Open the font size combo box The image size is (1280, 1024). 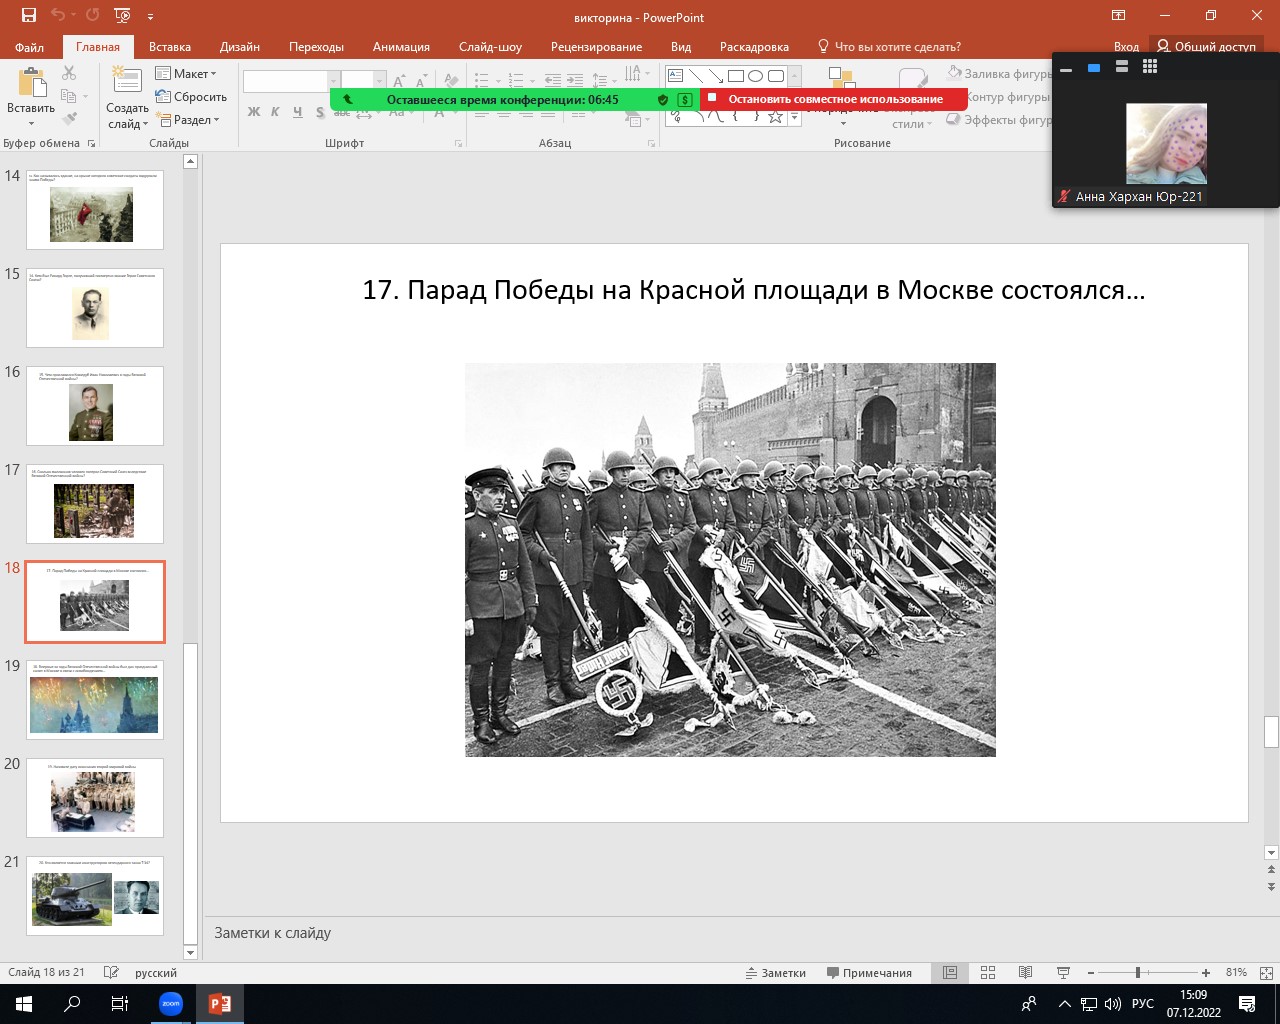[x=363, y=81]
